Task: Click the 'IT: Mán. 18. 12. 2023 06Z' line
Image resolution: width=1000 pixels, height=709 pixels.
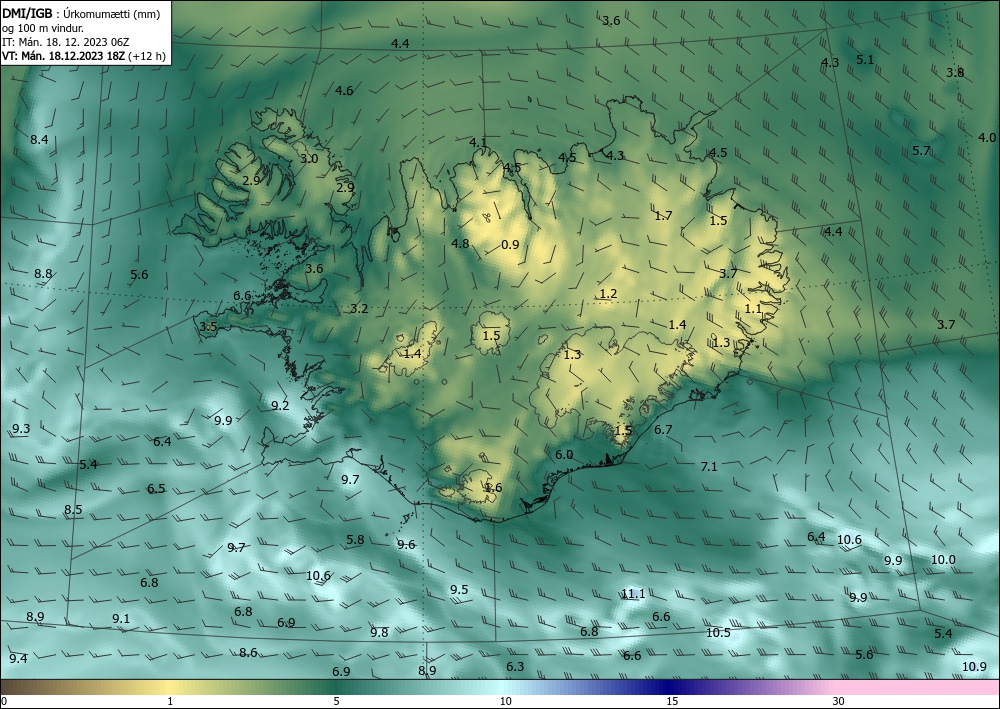Action: click(65, 42)
